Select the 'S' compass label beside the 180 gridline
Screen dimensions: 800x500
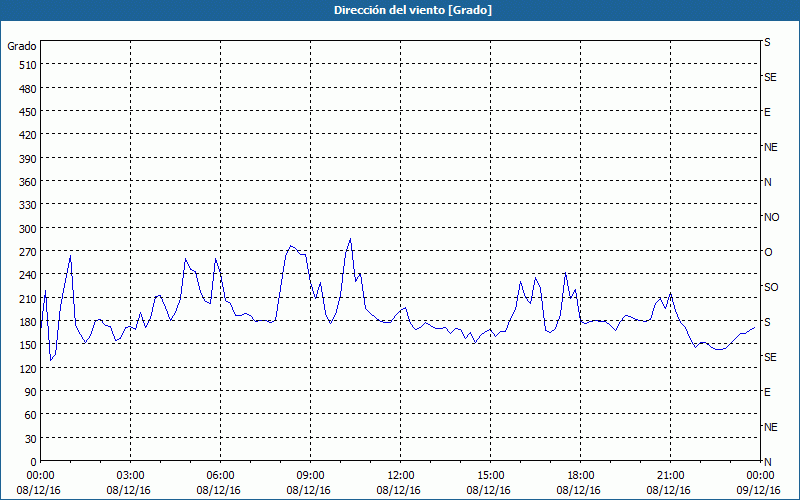click(767, 322)
